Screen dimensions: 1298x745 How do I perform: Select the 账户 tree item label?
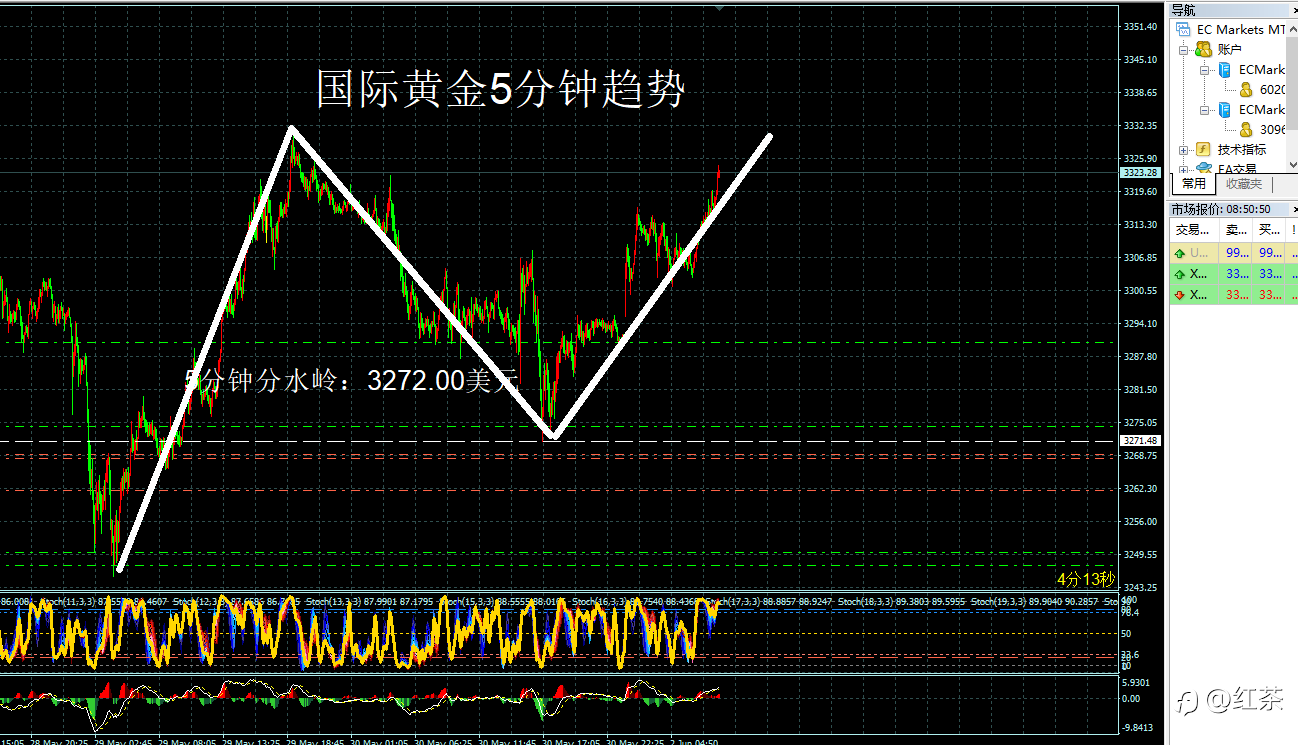[x=1230, y=50]
